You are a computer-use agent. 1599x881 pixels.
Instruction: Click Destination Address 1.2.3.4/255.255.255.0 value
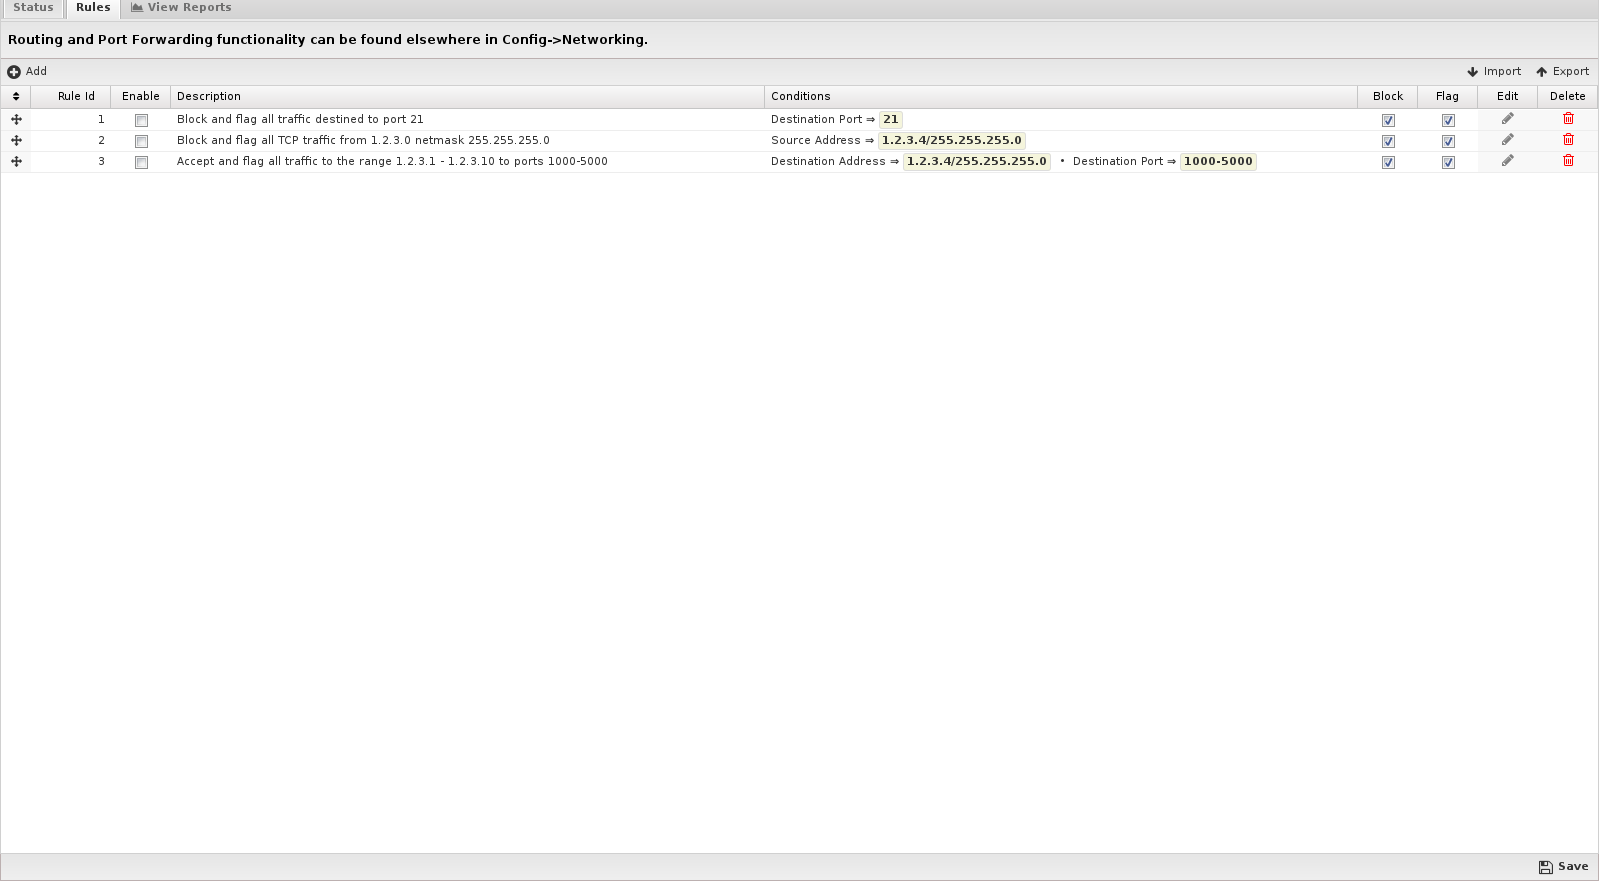click(x=976, y=161)
